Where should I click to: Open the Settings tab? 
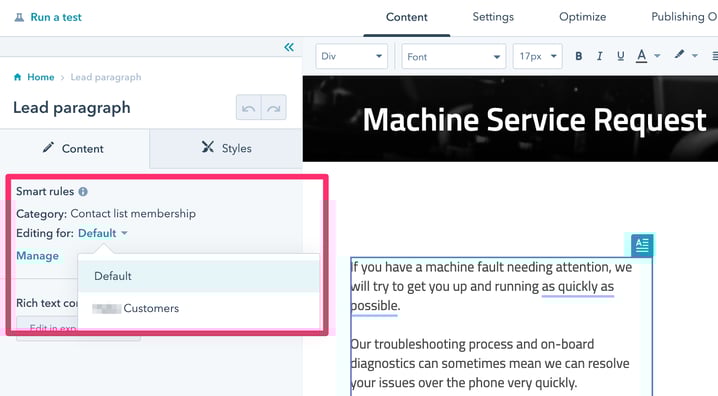(493, 17)
